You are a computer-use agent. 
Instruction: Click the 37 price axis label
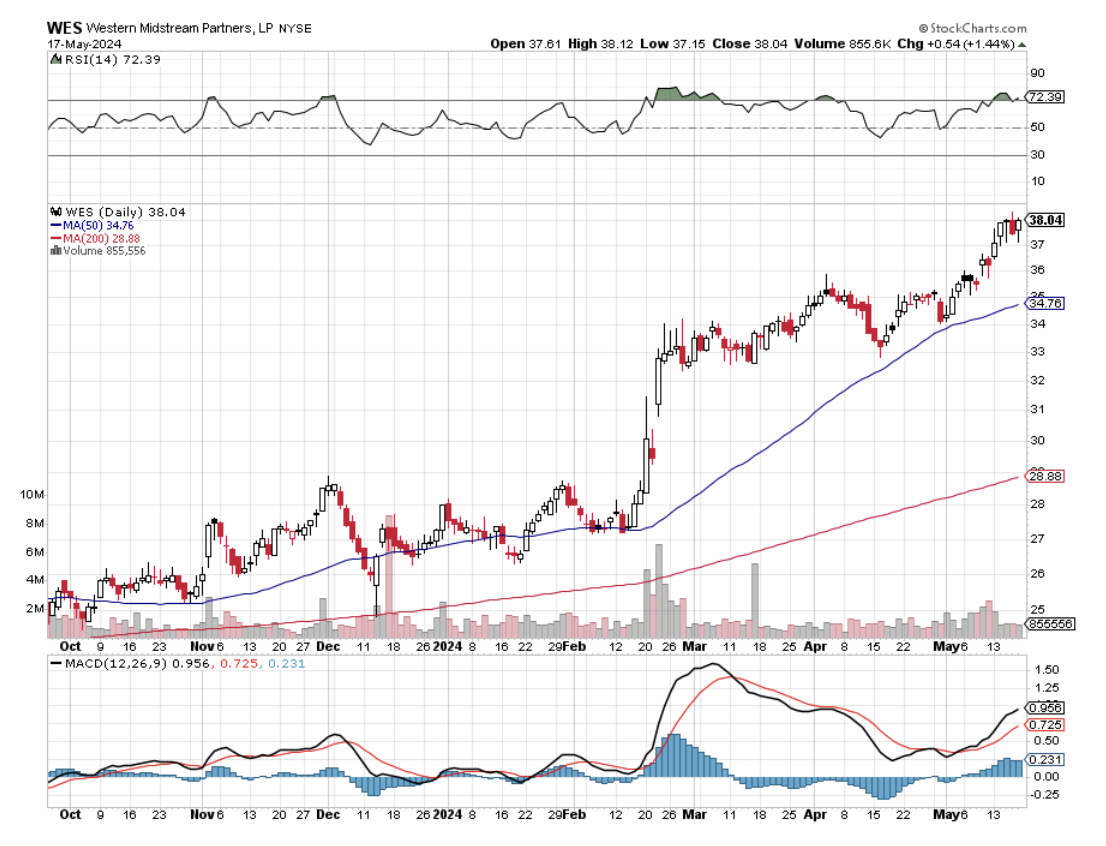point(1038,245)
